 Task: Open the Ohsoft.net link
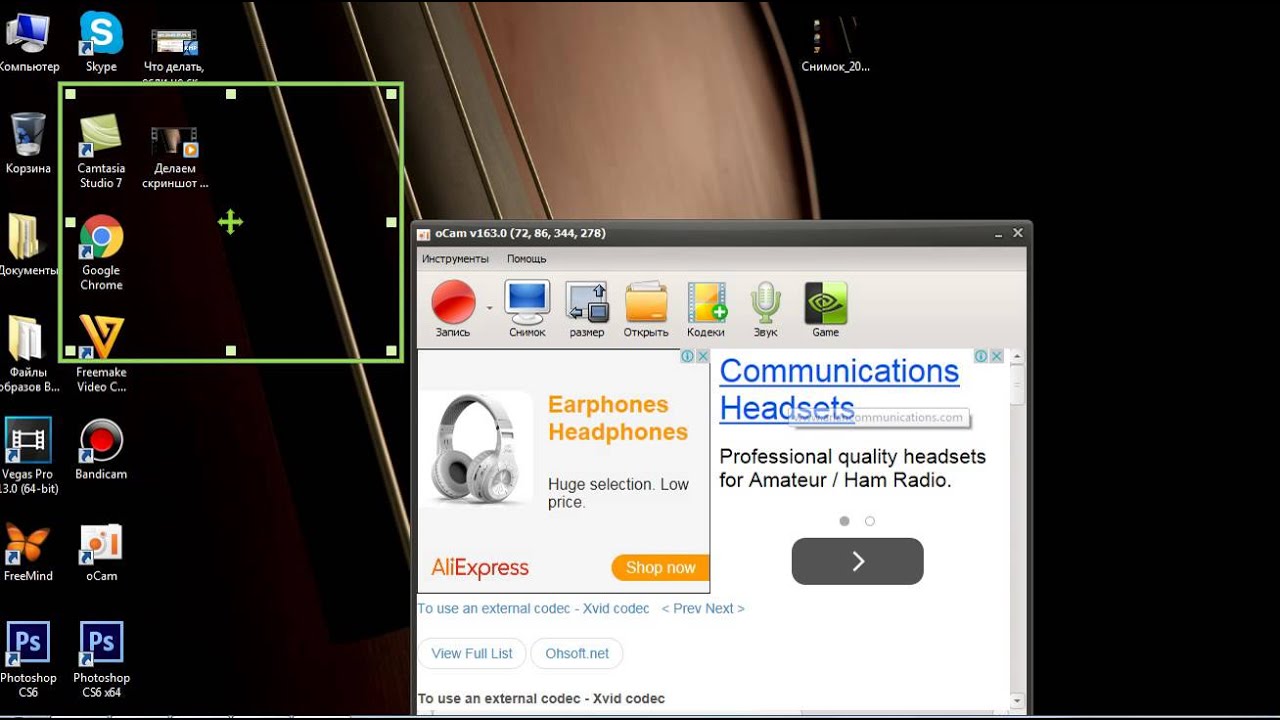pos(577,653)
